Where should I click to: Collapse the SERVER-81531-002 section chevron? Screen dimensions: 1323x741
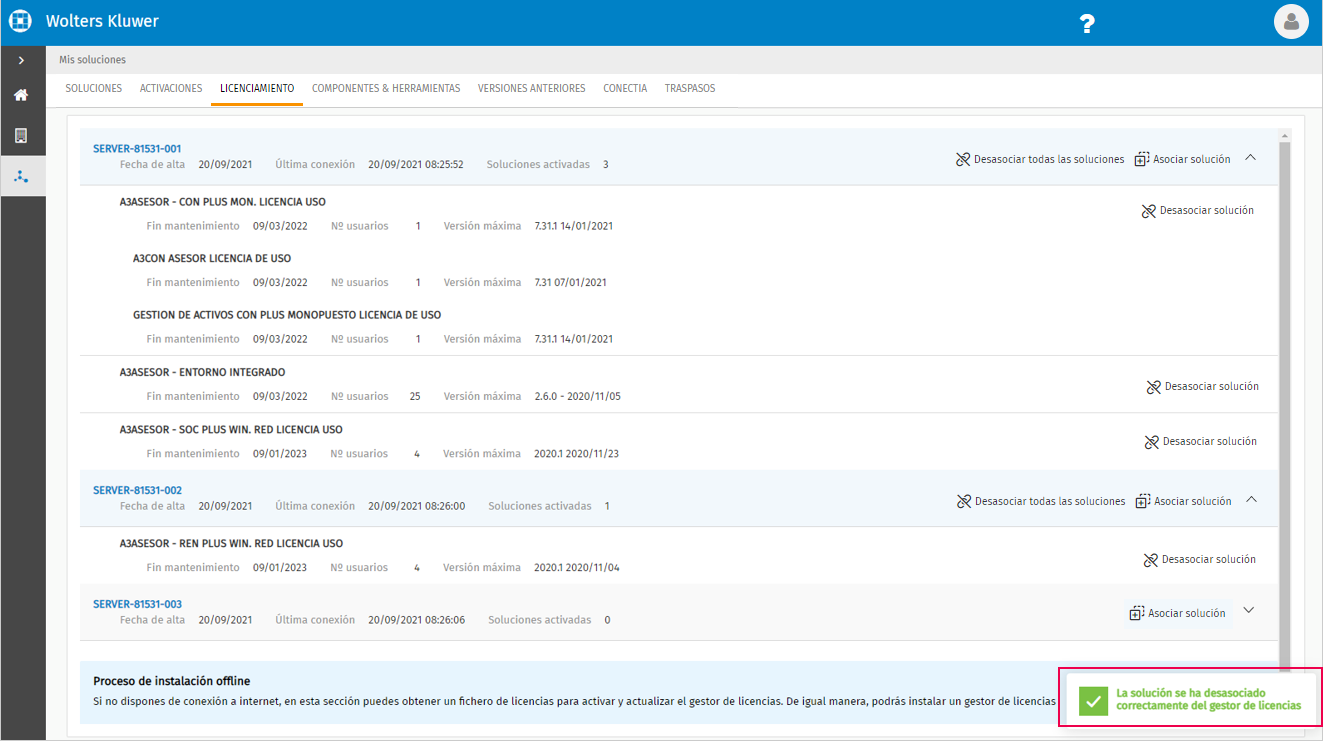[1250, 500]
